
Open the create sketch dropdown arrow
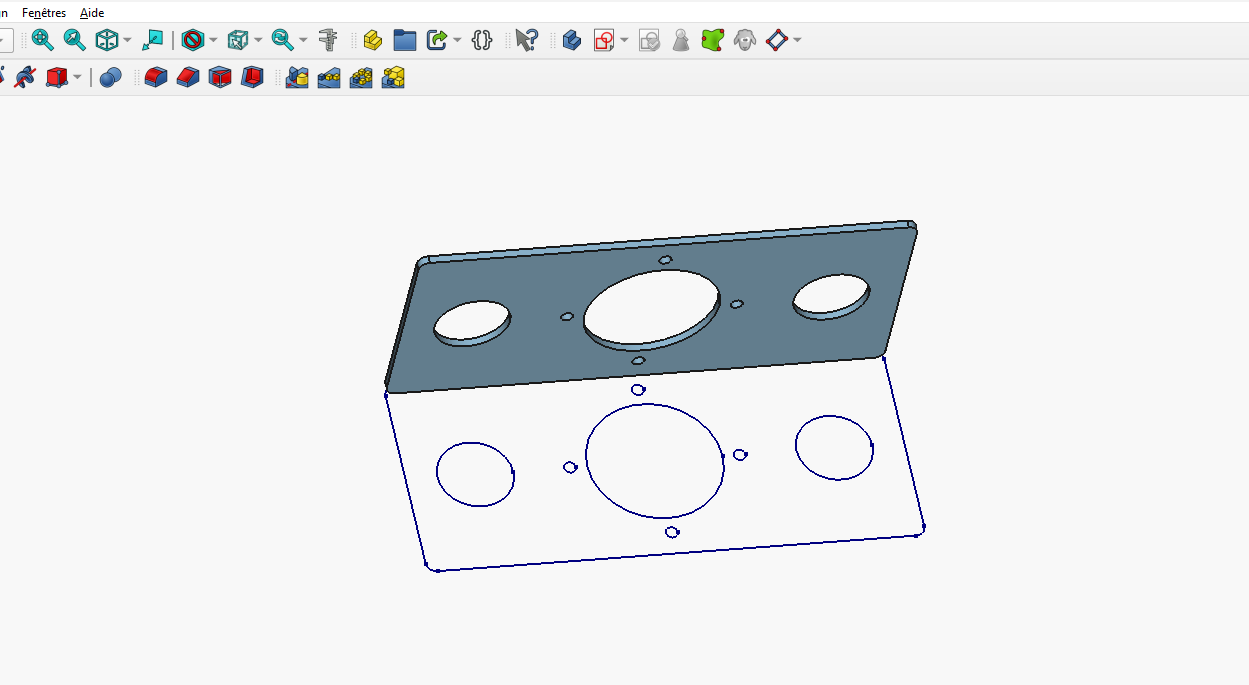(x=624, y=40)
